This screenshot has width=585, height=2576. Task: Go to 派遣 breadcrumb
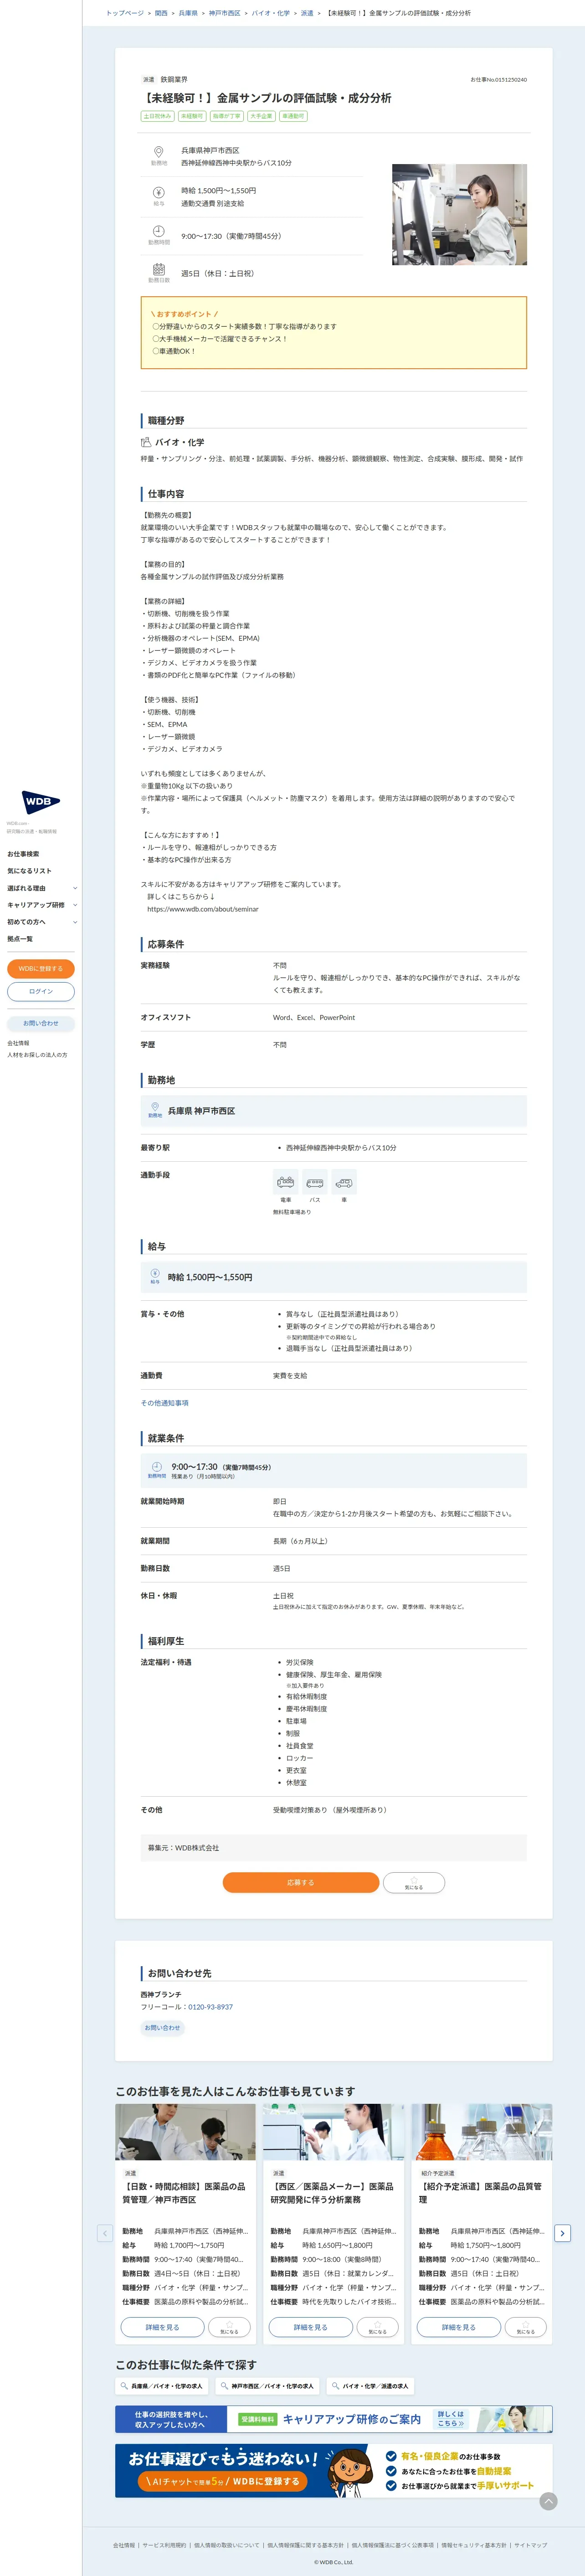(307, 13)
